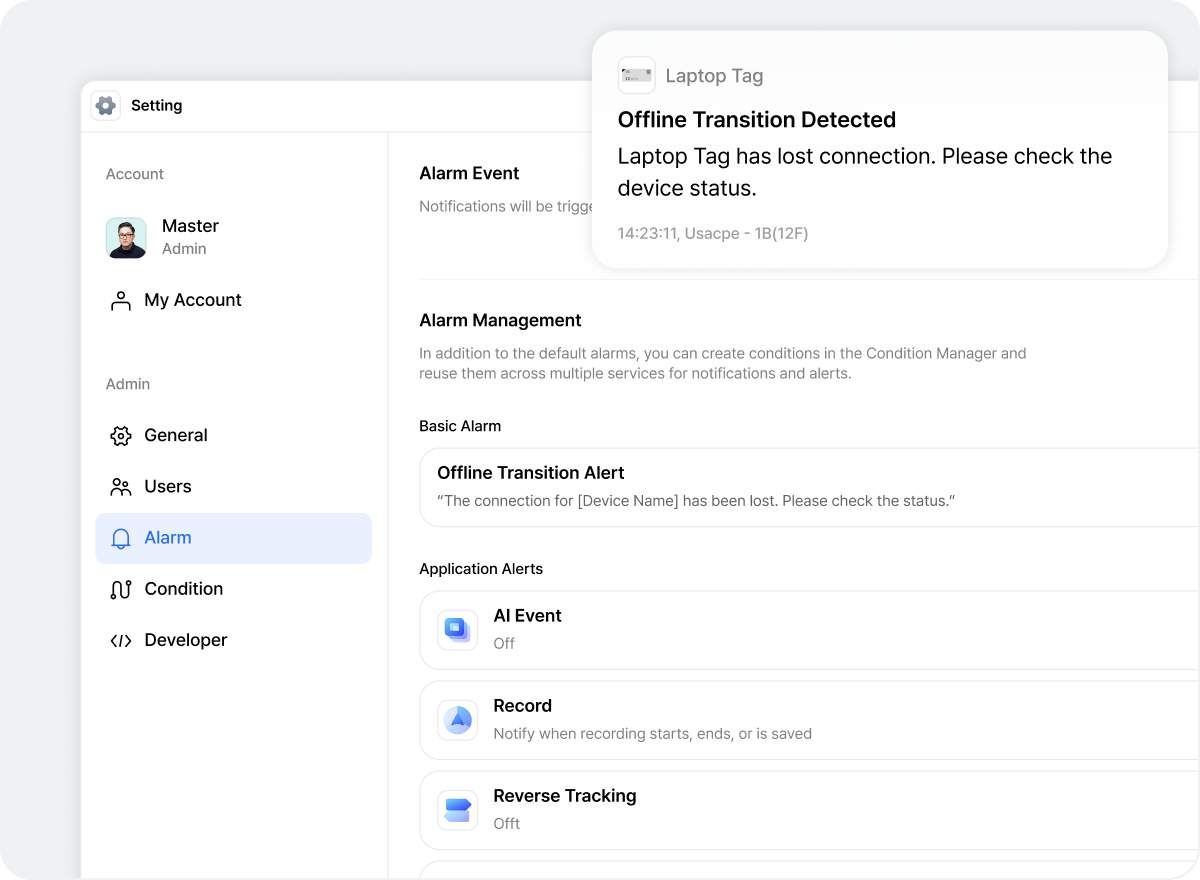Click the Users people icon
This screenshot has width=1200, height=880.
[121, 487]
